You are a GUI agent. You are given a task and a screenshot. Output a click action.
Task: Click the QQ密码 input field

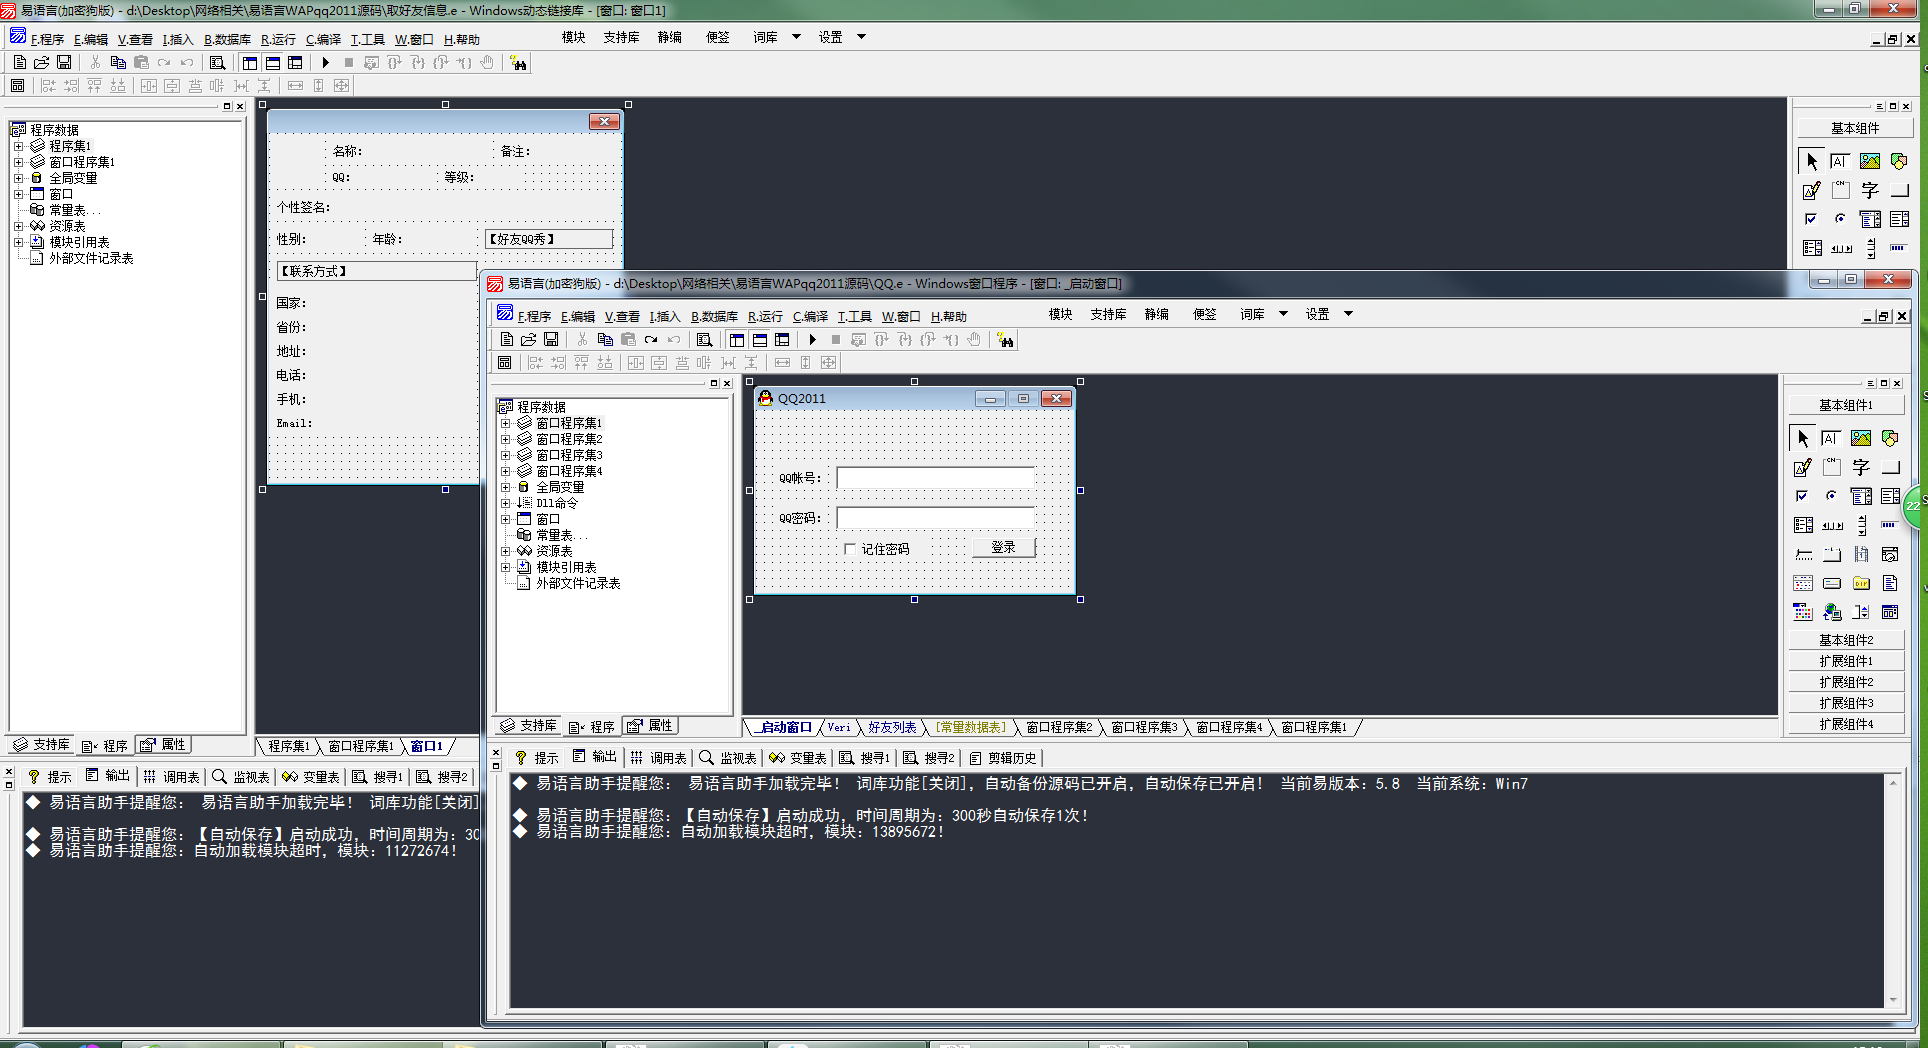click(935, 518)
